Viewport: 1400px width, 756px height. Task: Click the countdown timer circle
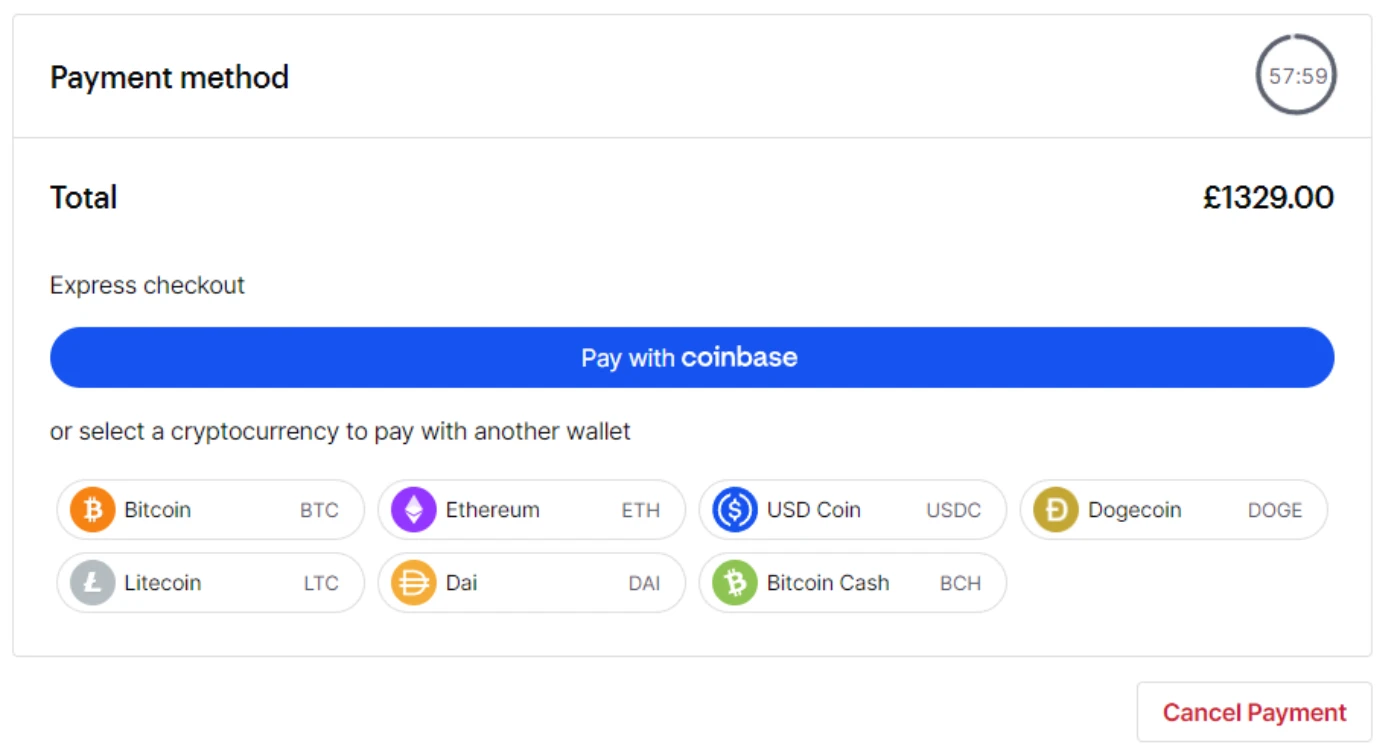pyautogui.click(x=1297, y=75)
